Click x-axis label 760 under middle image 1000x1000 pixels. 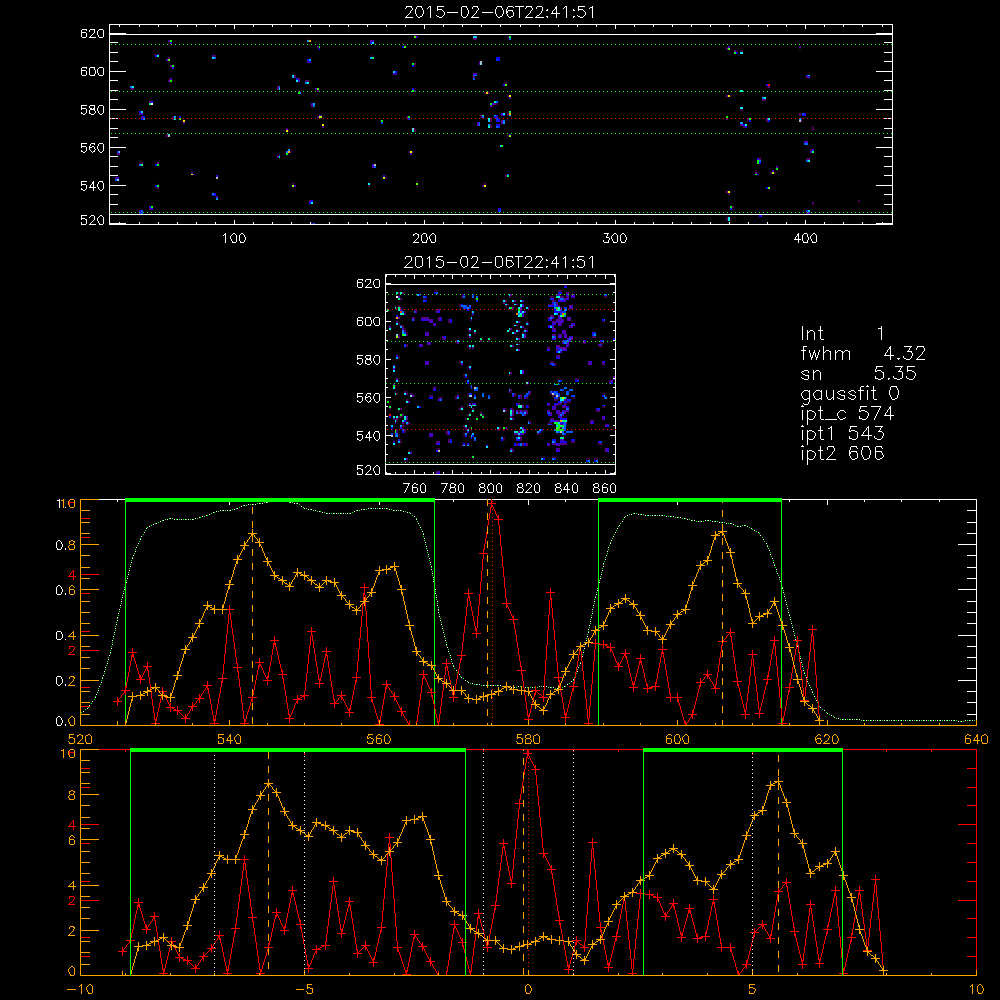[415, 489]
